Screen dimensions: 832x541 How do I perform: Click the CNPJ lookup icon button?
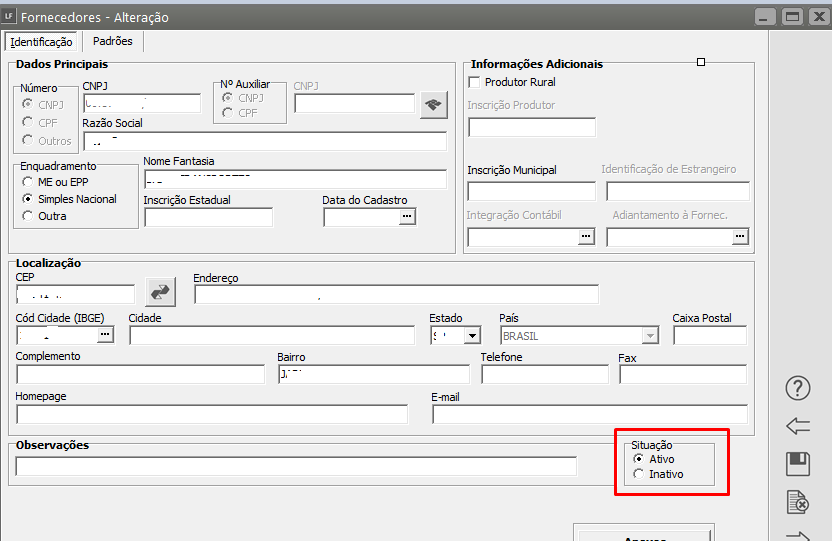[433, 105]
